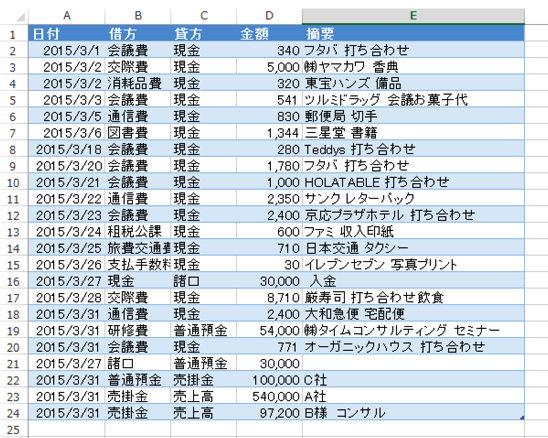Select column C header
Image resolution: width=548 pixels, height=438 pixels.
(x=203, y=16)
